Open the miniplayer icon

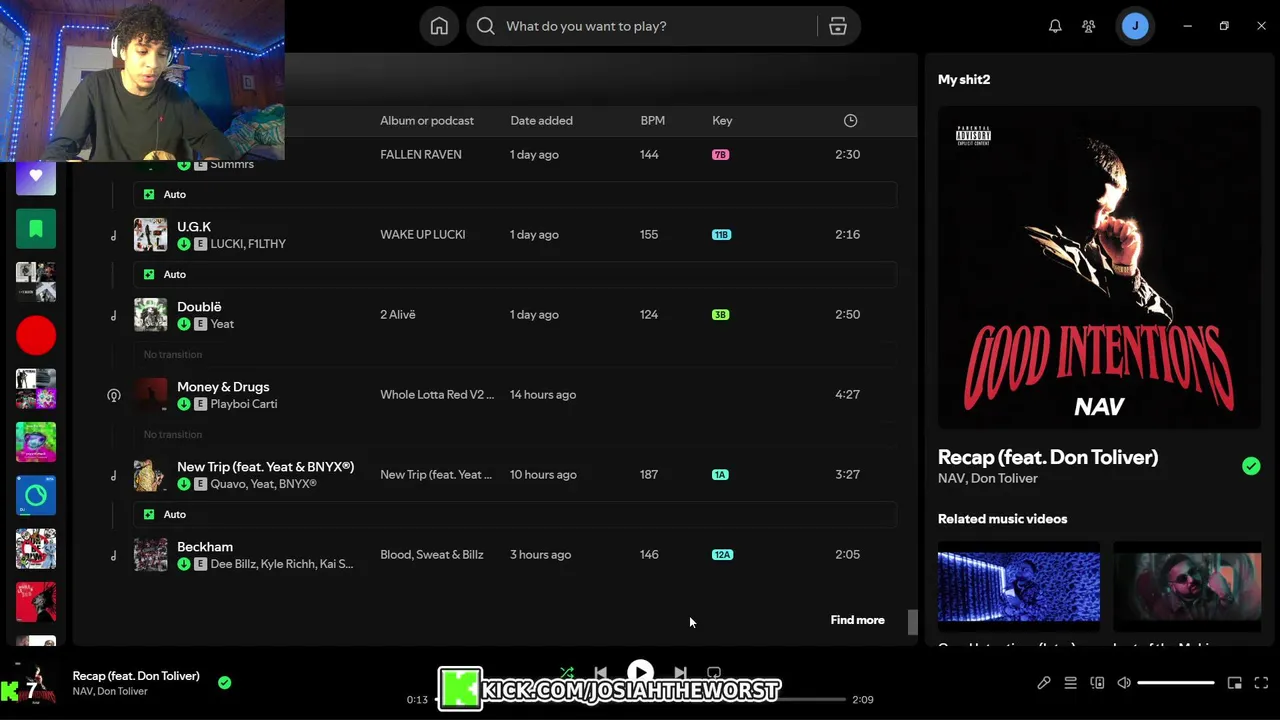1235,683
